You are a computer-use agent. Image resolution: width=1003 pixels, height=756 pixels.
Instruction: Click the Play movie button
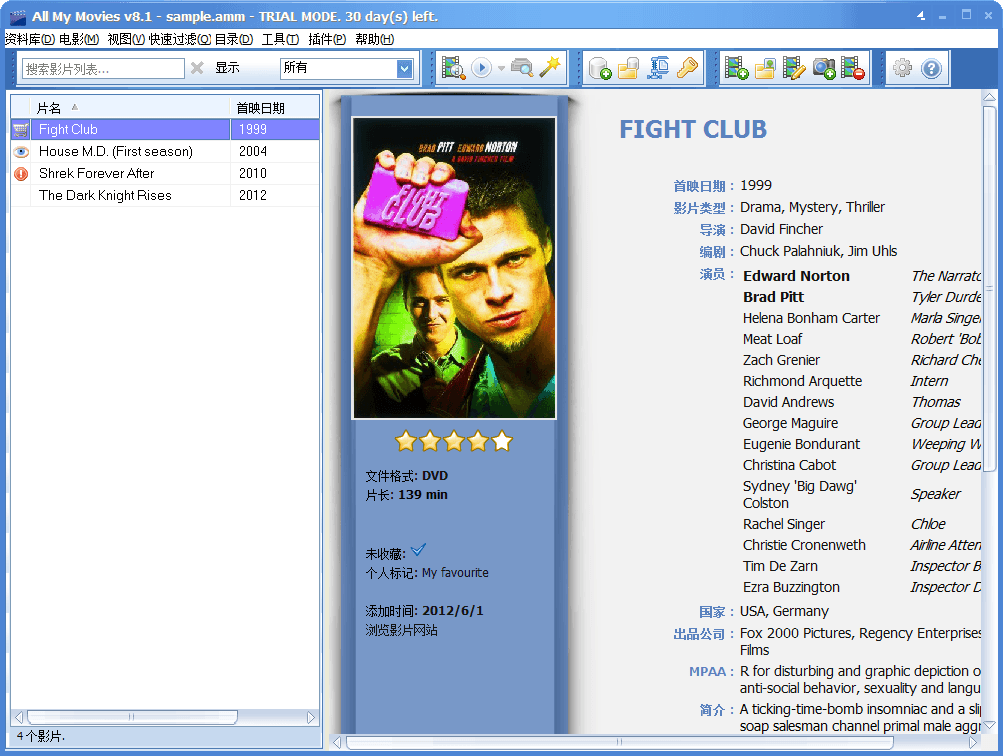[481, 68]
